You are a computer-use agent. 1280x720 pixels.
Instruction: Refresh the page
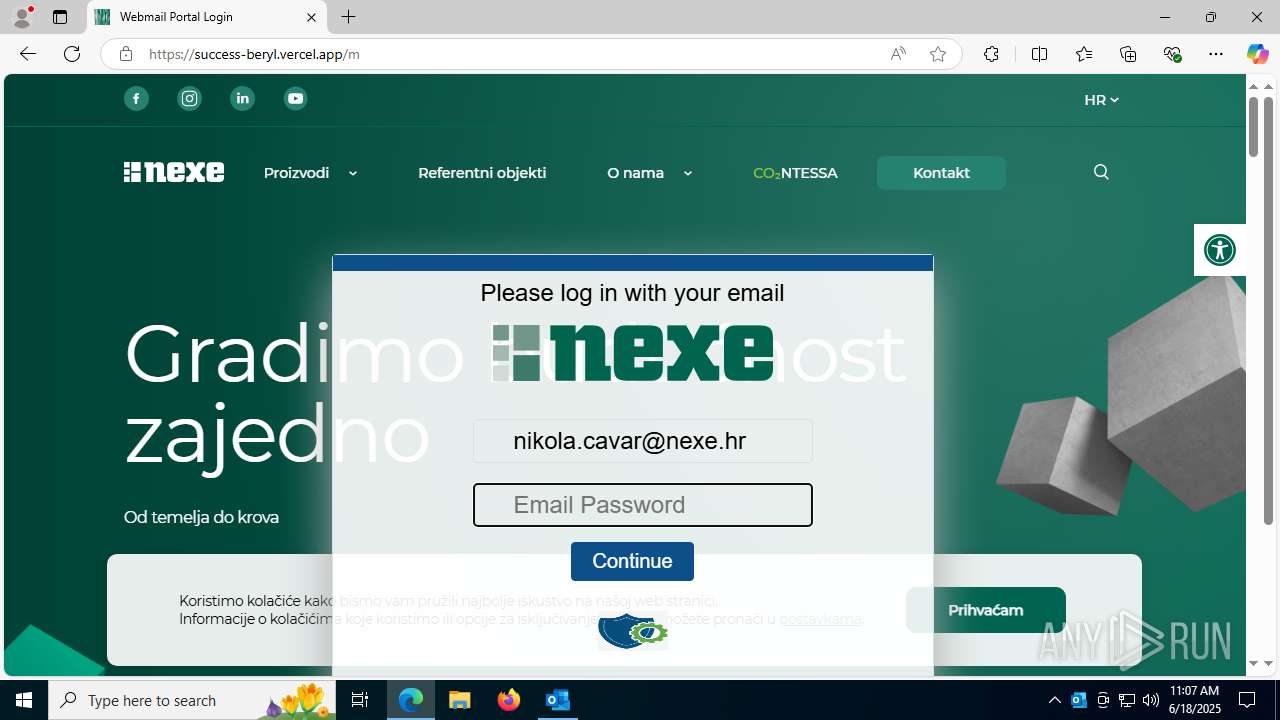(72, 54)
